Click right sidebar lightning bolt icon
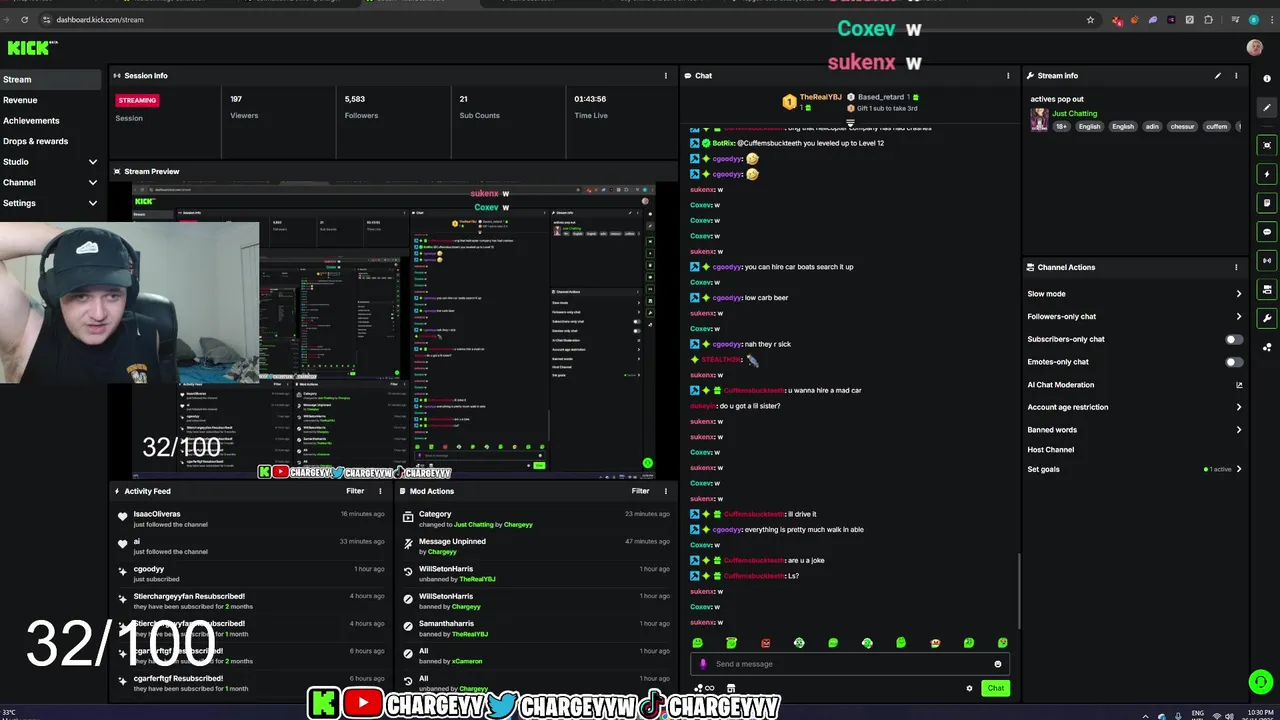This screenshot has width=1280, height=720. tap(1267, 174)
